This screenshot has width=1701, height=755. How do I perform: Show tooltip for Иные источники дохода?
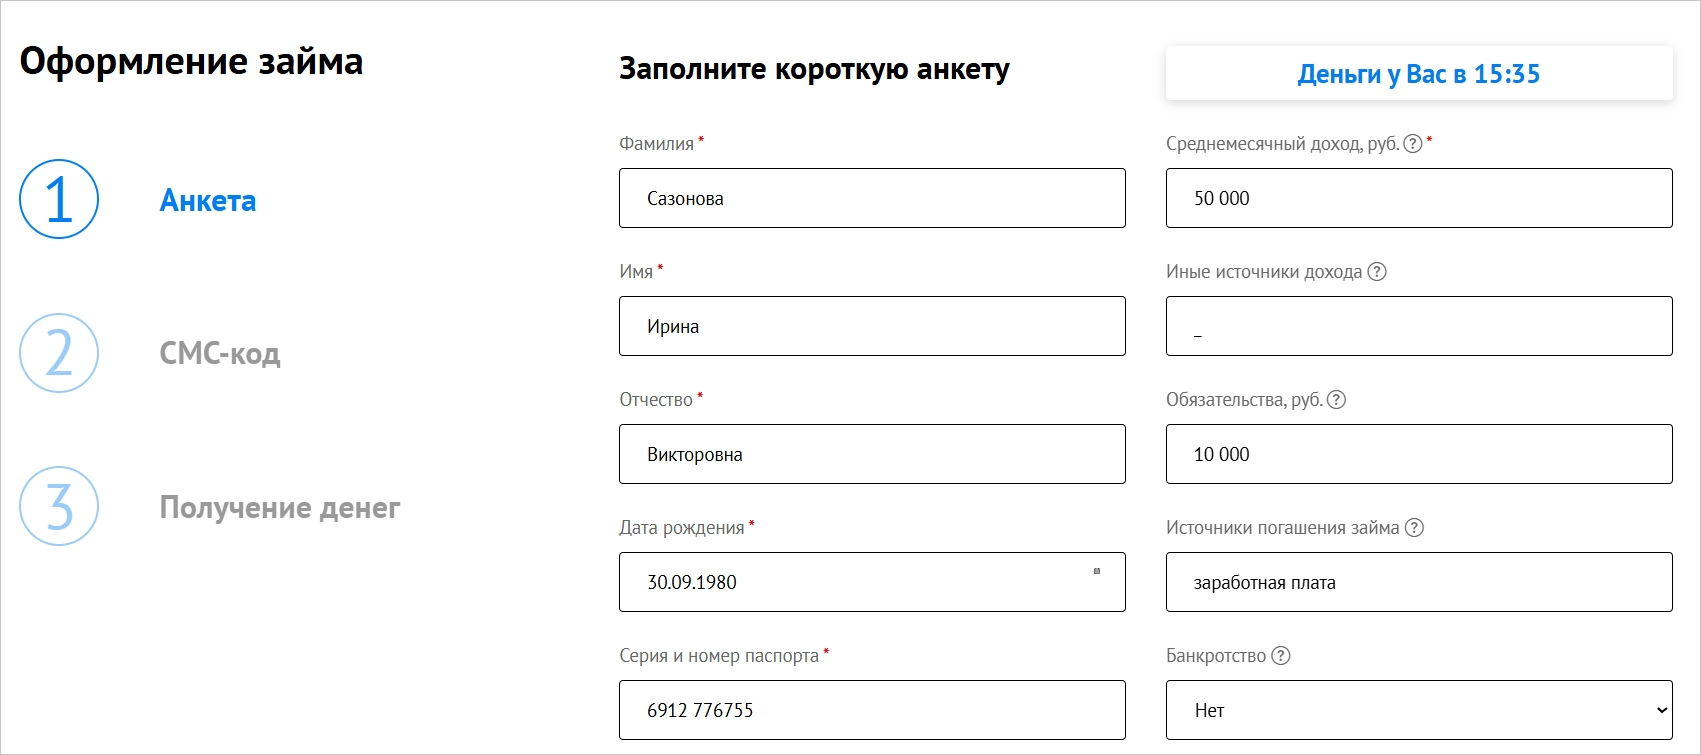1377,272
